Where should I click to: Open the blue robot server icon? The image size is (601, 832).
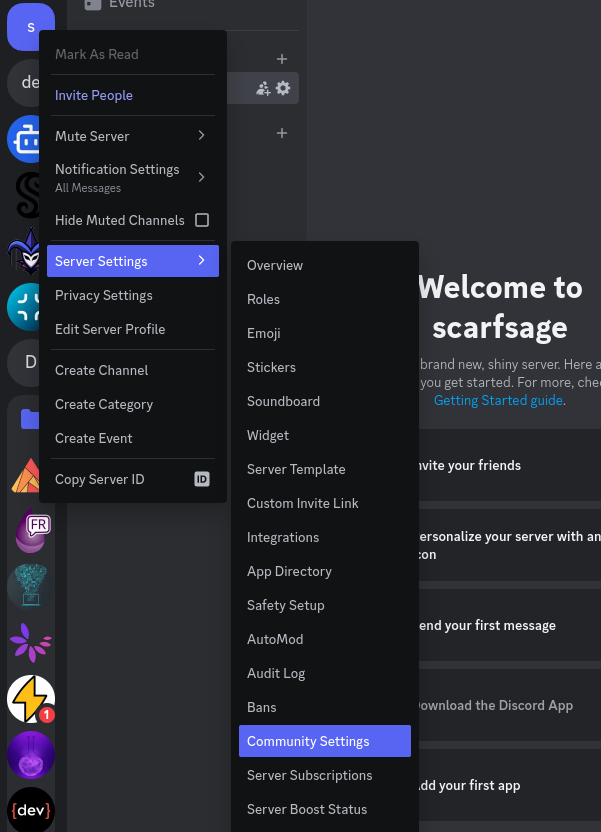pyautogui.click(x=23, y=139)
